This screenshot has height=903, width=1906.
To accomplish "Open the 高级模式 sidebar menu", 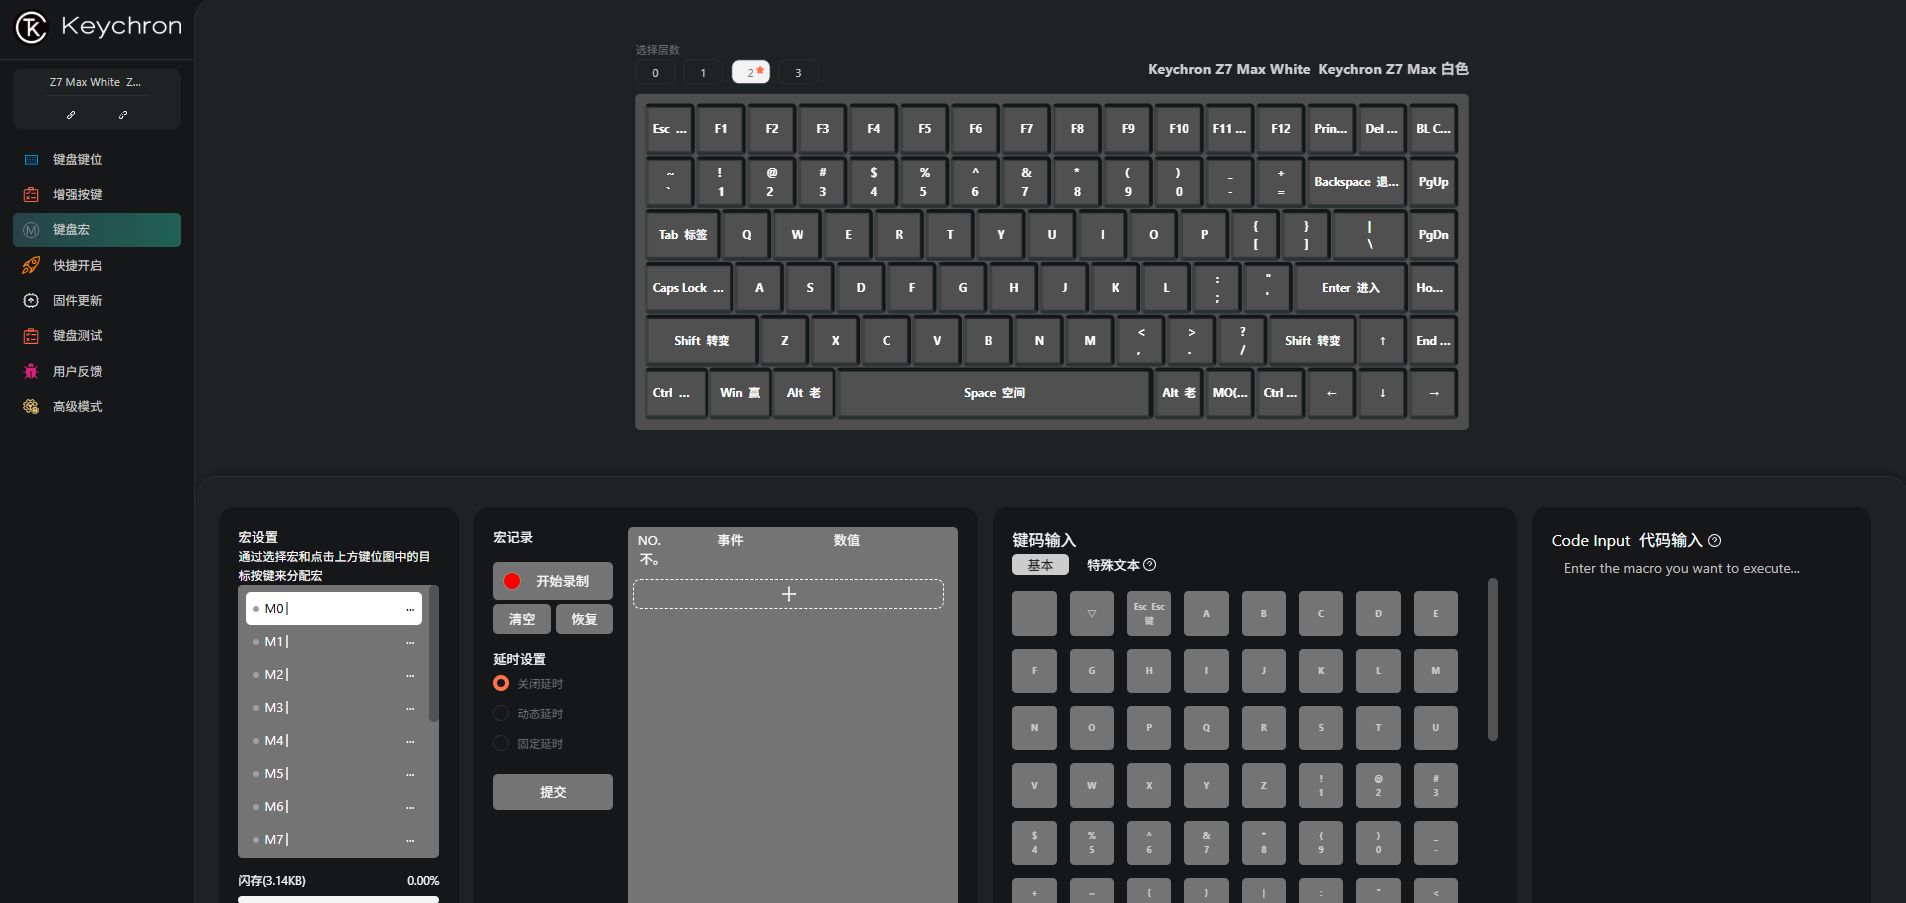I will click(97, 407).
